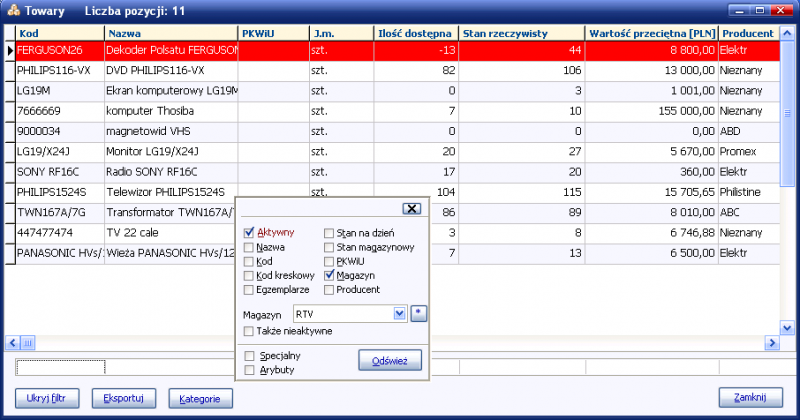This screenshot has height=420, width=800.
Task: Select the SONY RF16C code cell
Action: tap(60, 172)
